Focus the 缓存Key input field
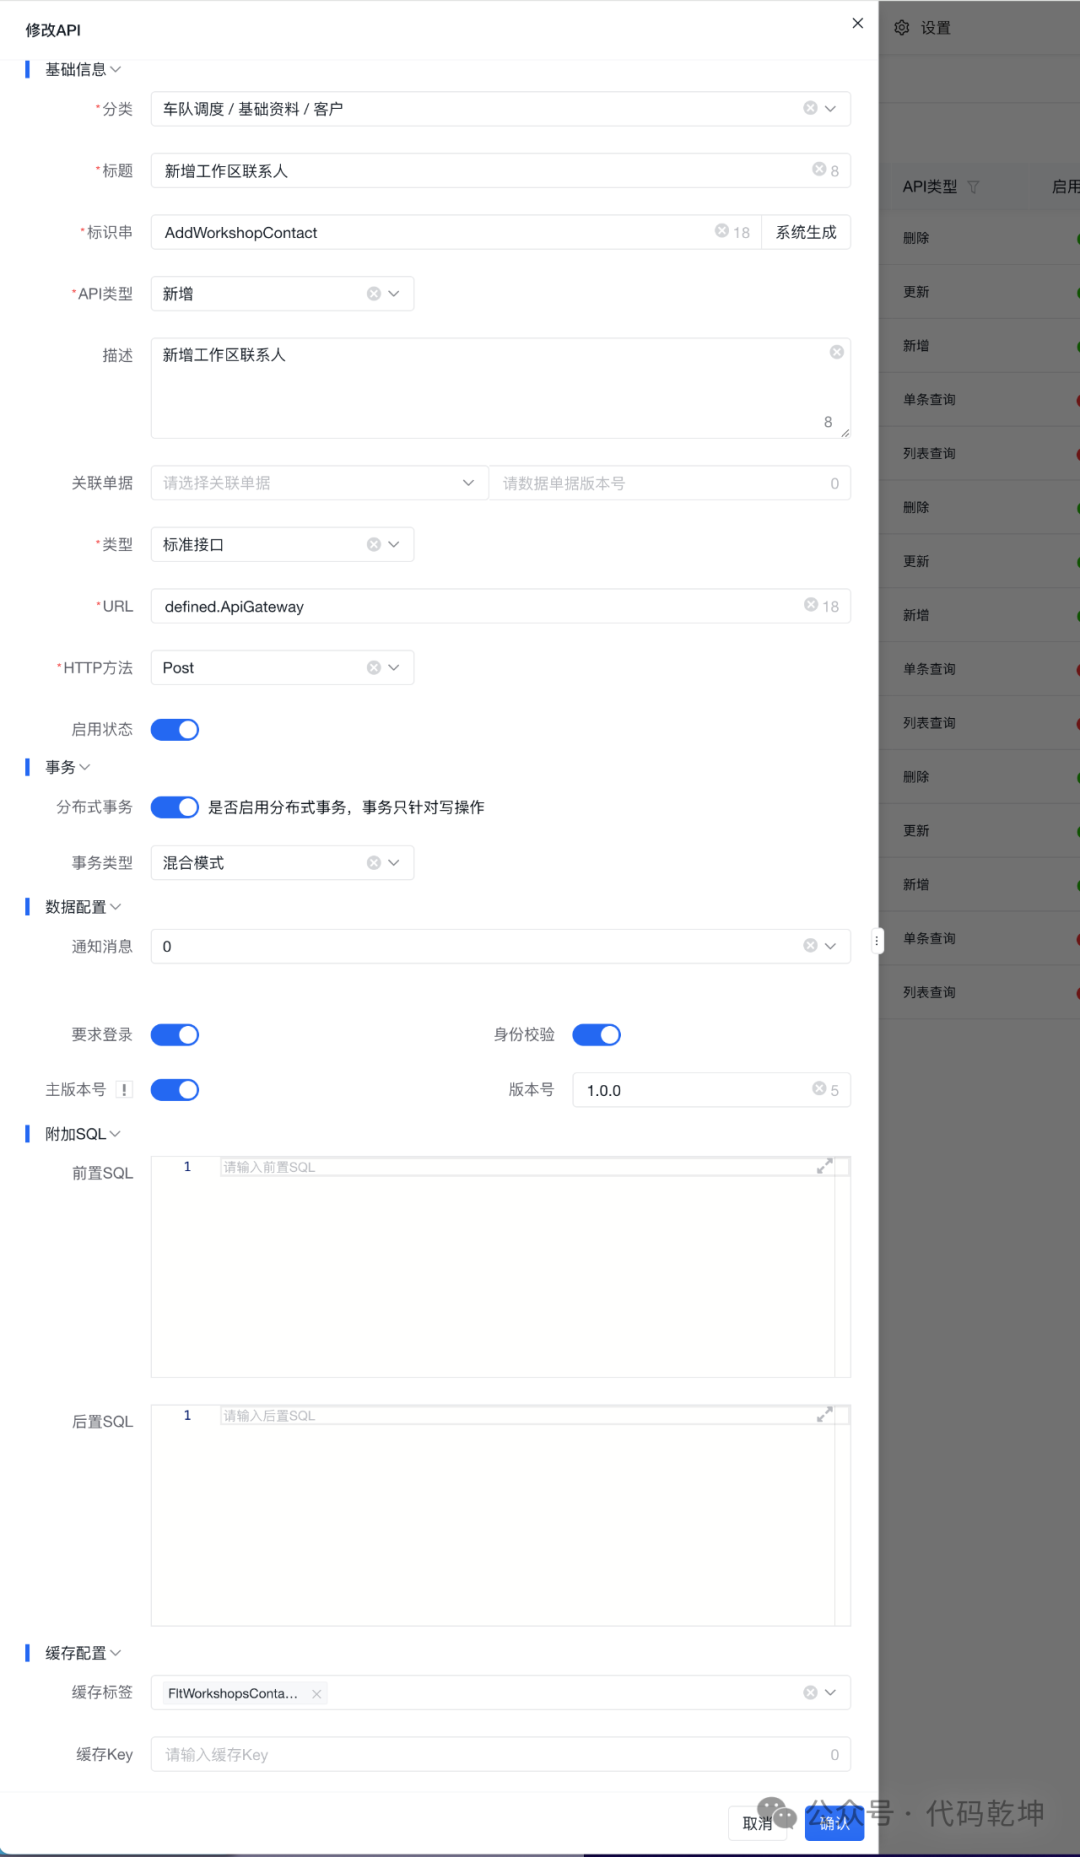Image resolution: width=1080 pixels, height=1857 pixels. pos(500,1754)
